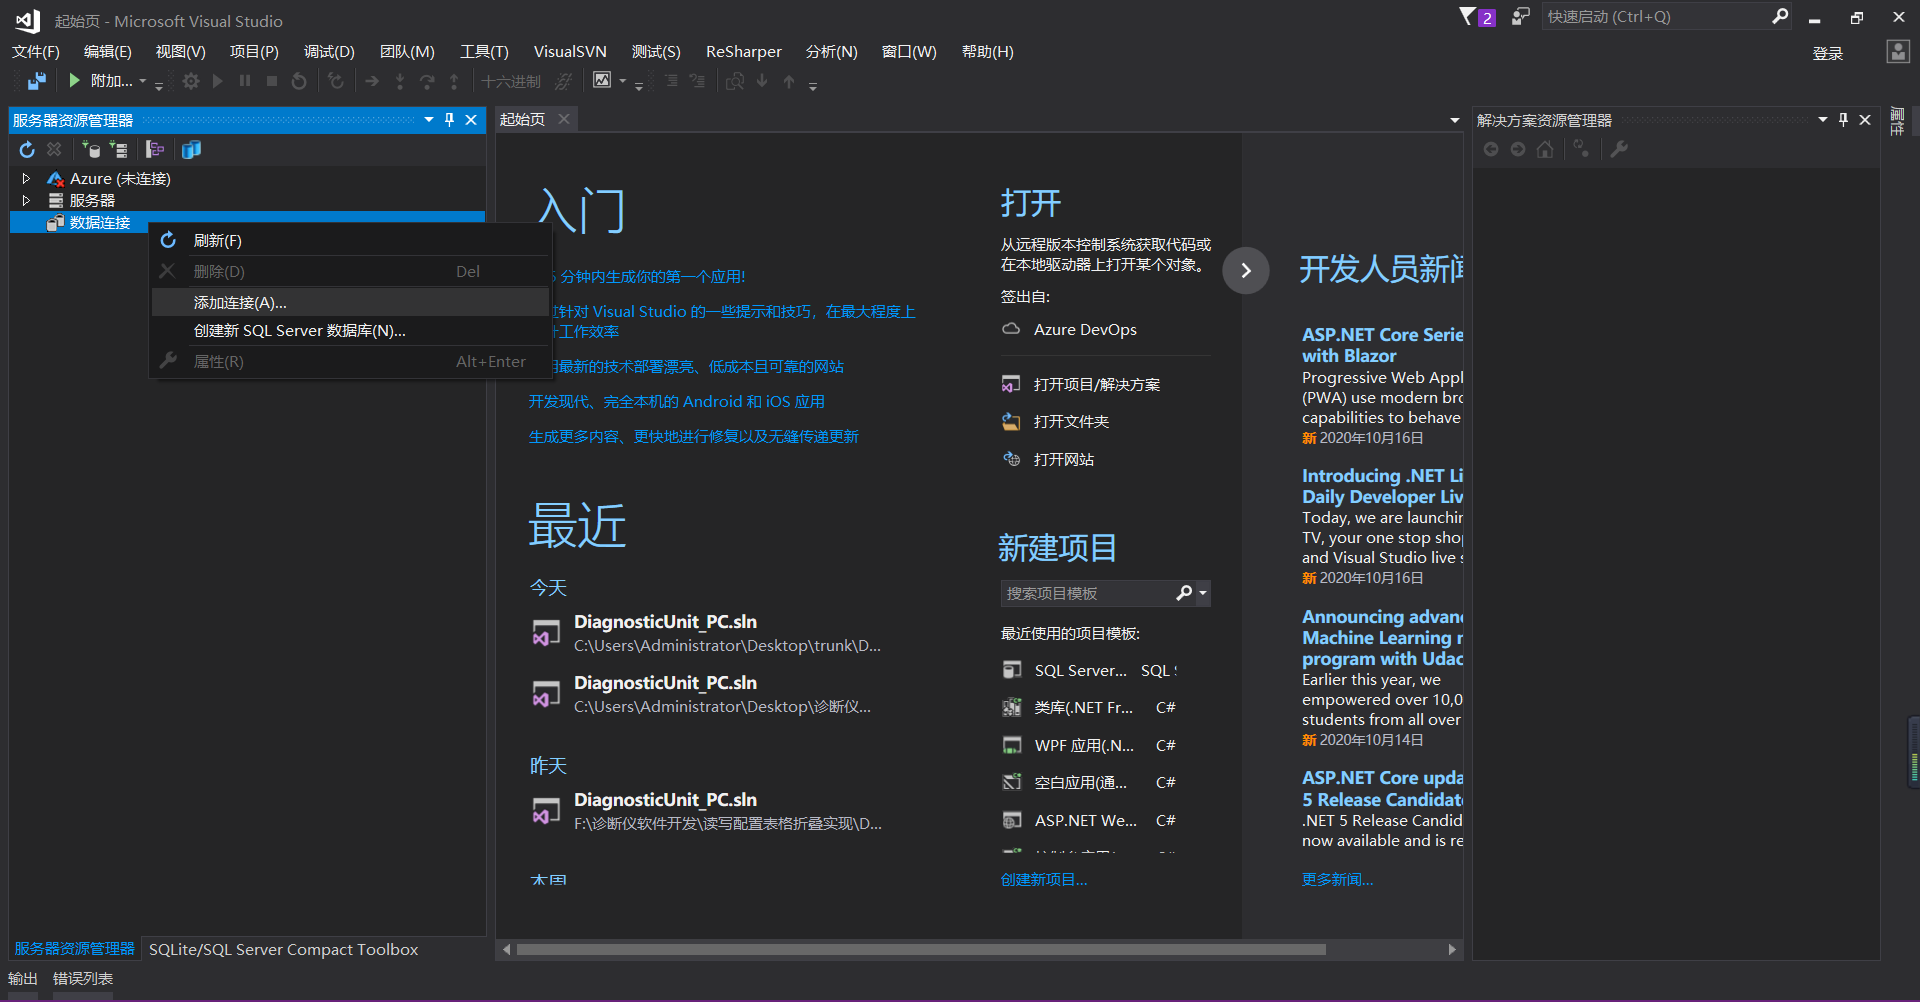Click the Stop refresh X icon in Server Explorer toolbar
The width and height of the screenshot is (1920, 1002).
[54, 149]
